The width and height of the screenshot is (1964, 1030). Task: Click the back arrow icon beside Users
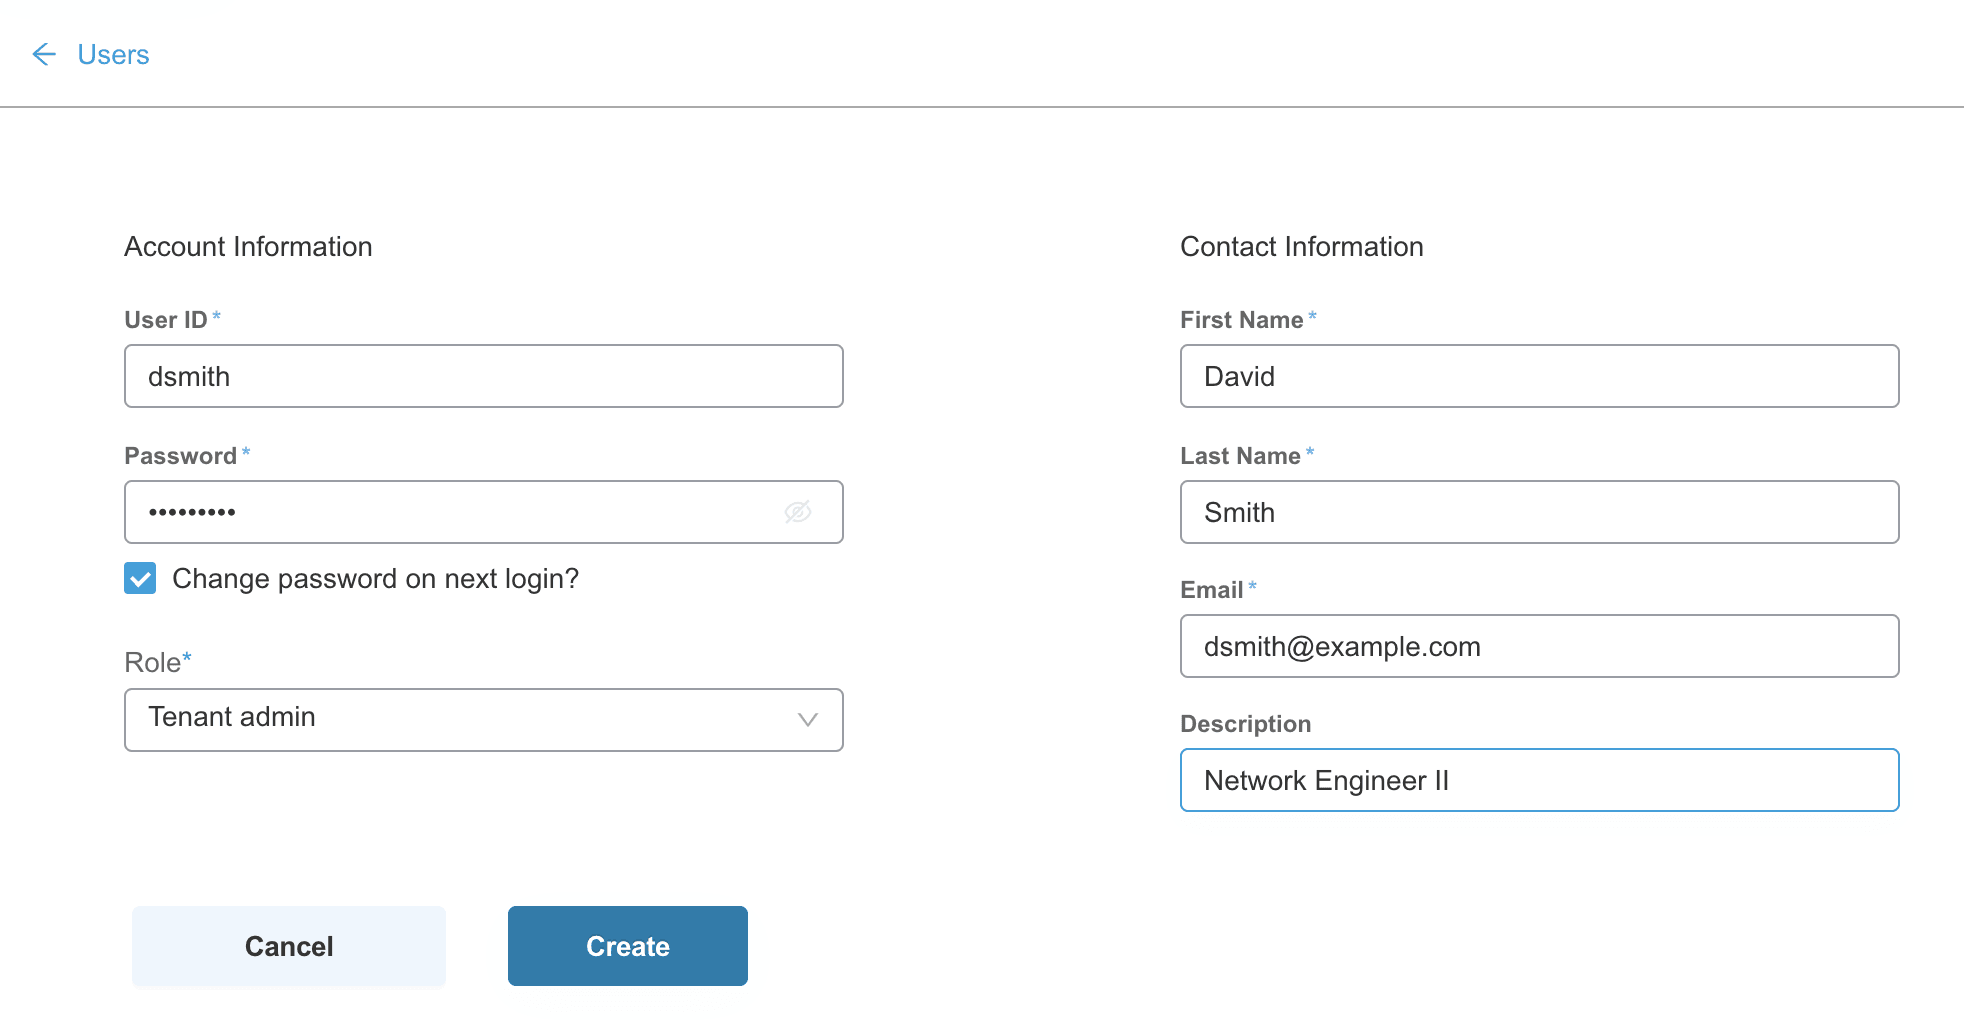[x=44, y=54]
